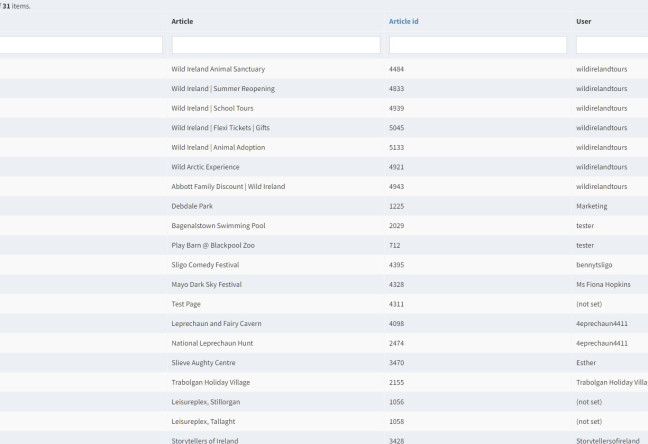
Task: Click article id 2474
Action: 396,343
